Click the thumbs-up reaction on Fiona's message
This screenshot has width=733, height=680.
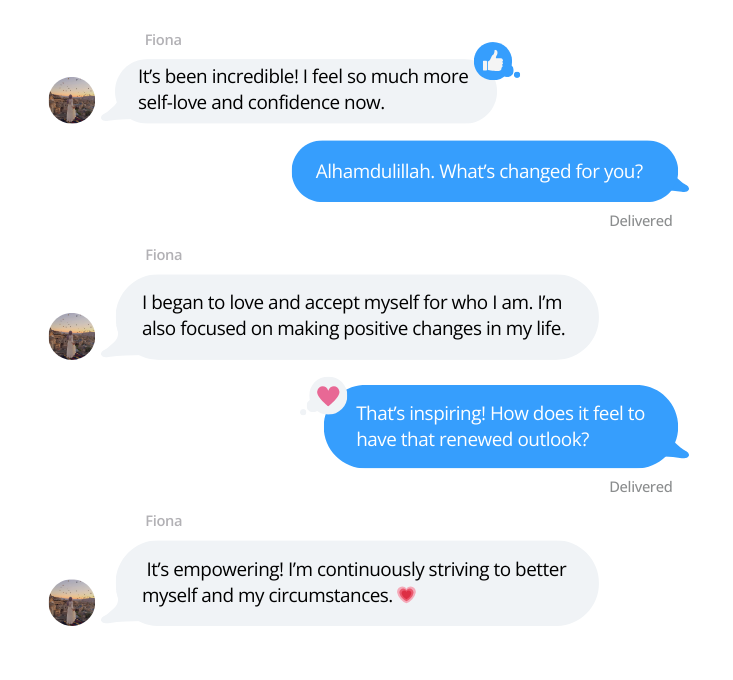tap(492, 61)
